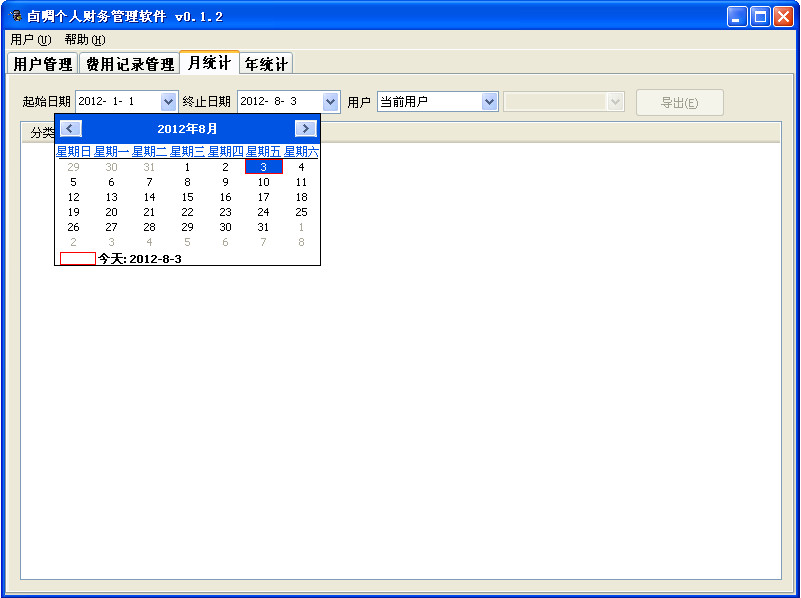
Task: Open the 帮助(H) menu
Action: tap(82, 40)
